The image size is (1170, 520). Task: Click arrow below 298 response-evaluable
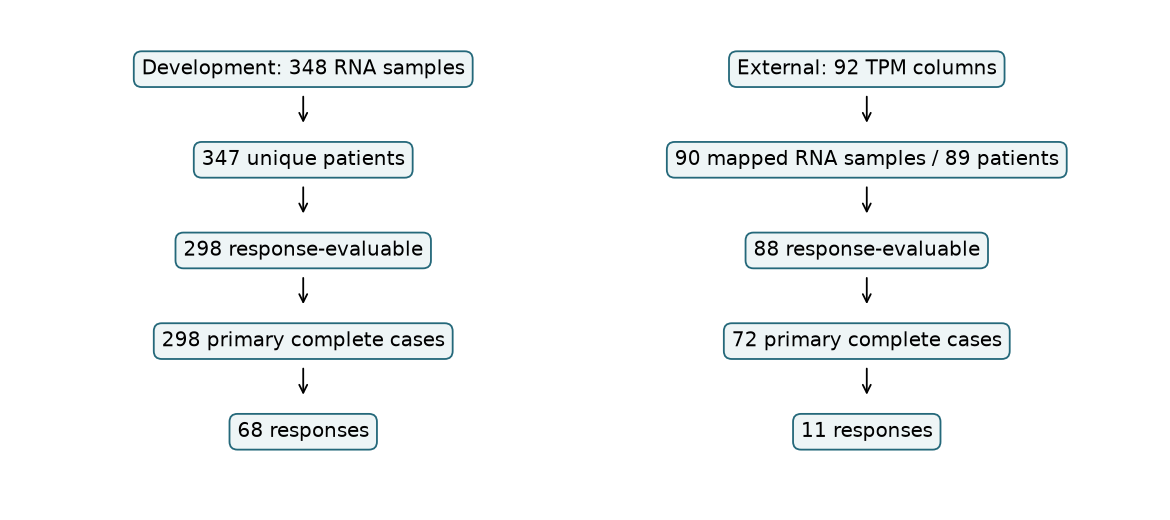click(303, 290)
